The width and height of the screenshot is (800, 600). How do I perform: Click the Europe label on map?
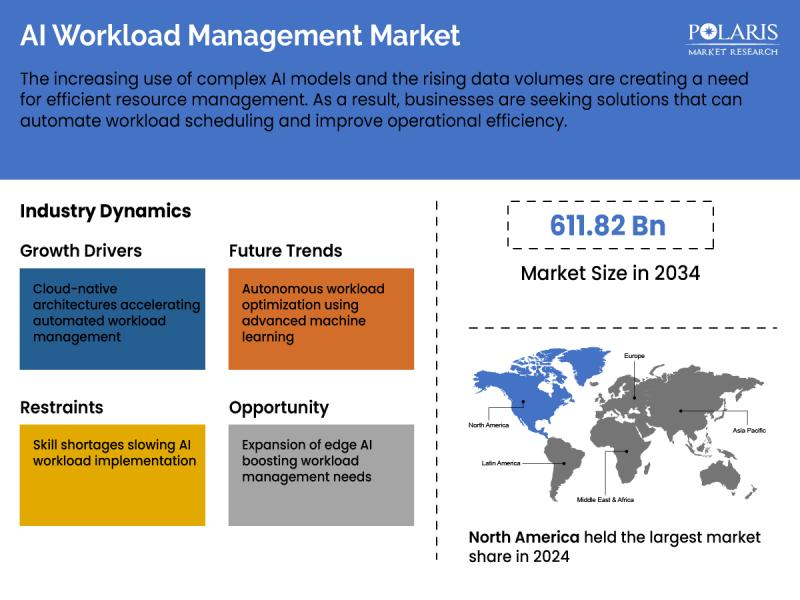635,356
